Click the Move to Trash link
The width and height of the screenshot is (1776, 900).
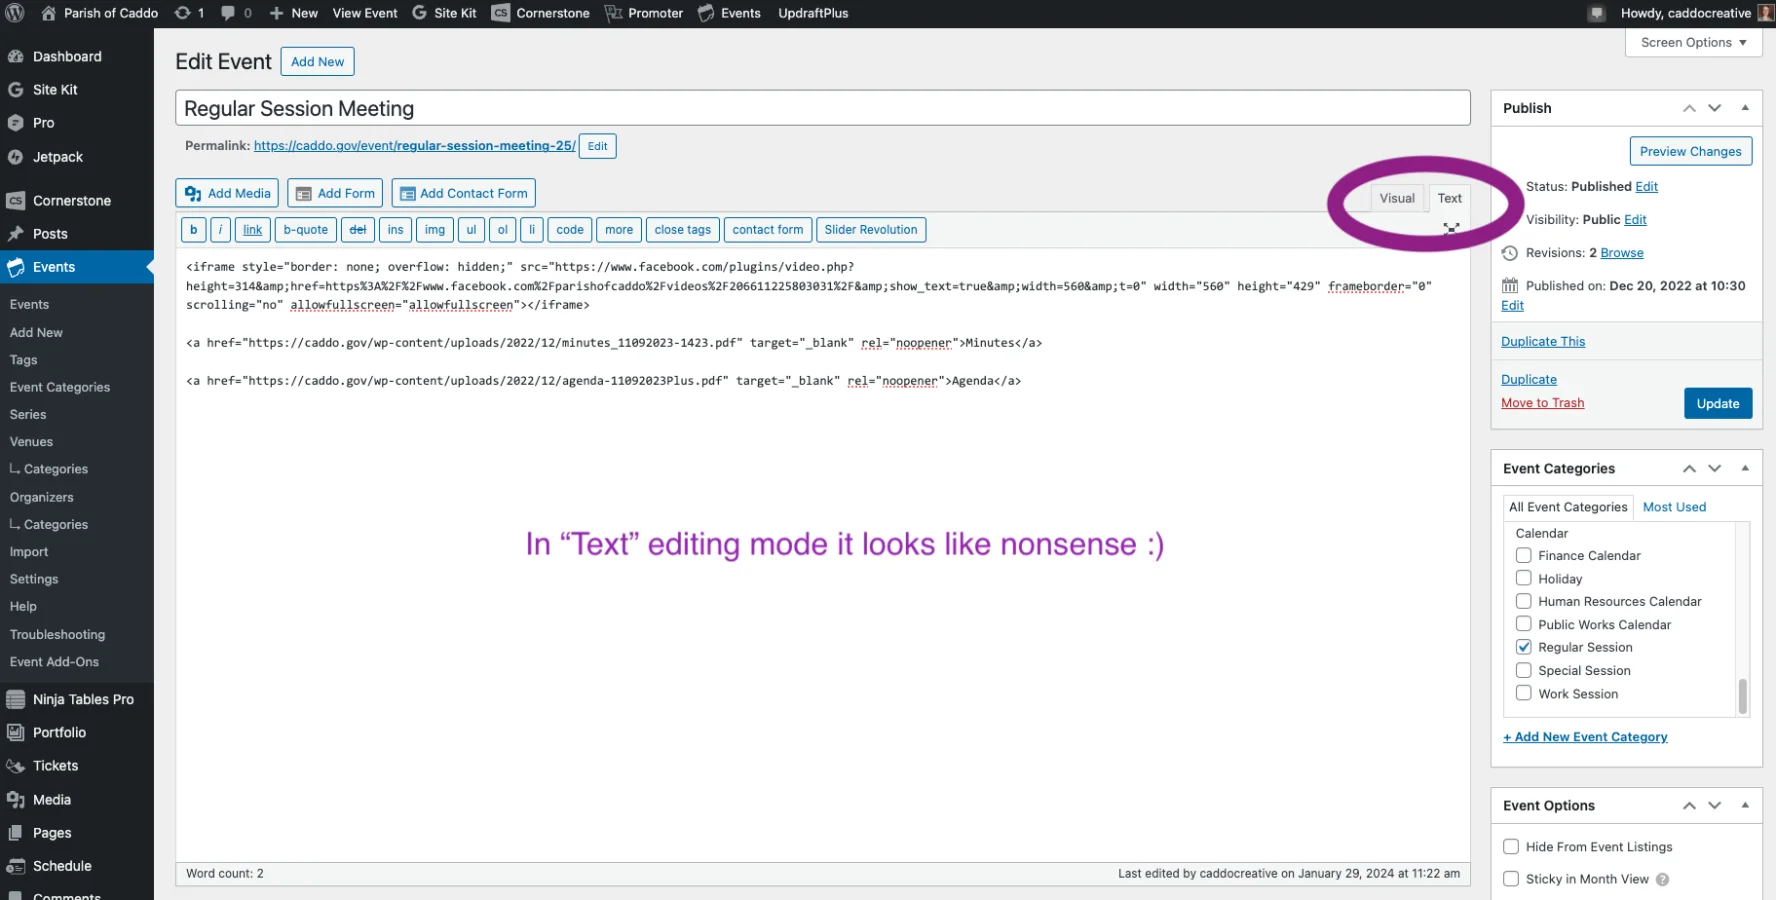point(1542,403)
